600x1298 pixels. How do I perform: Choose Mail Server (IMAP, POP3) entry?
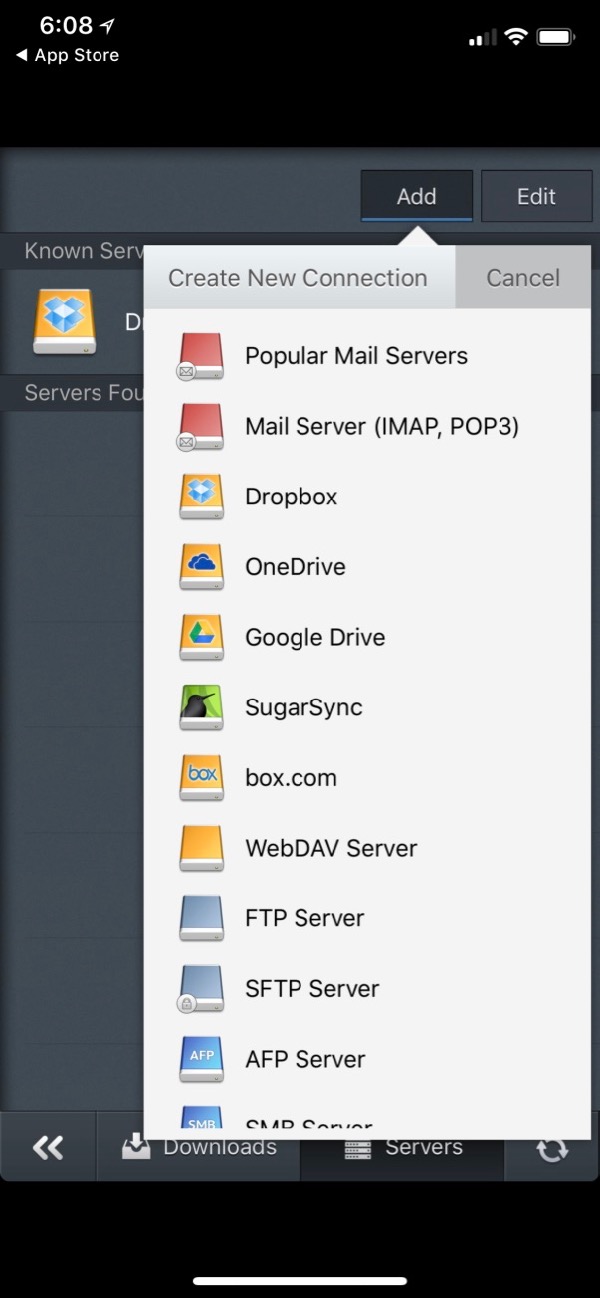click(367, 427)
